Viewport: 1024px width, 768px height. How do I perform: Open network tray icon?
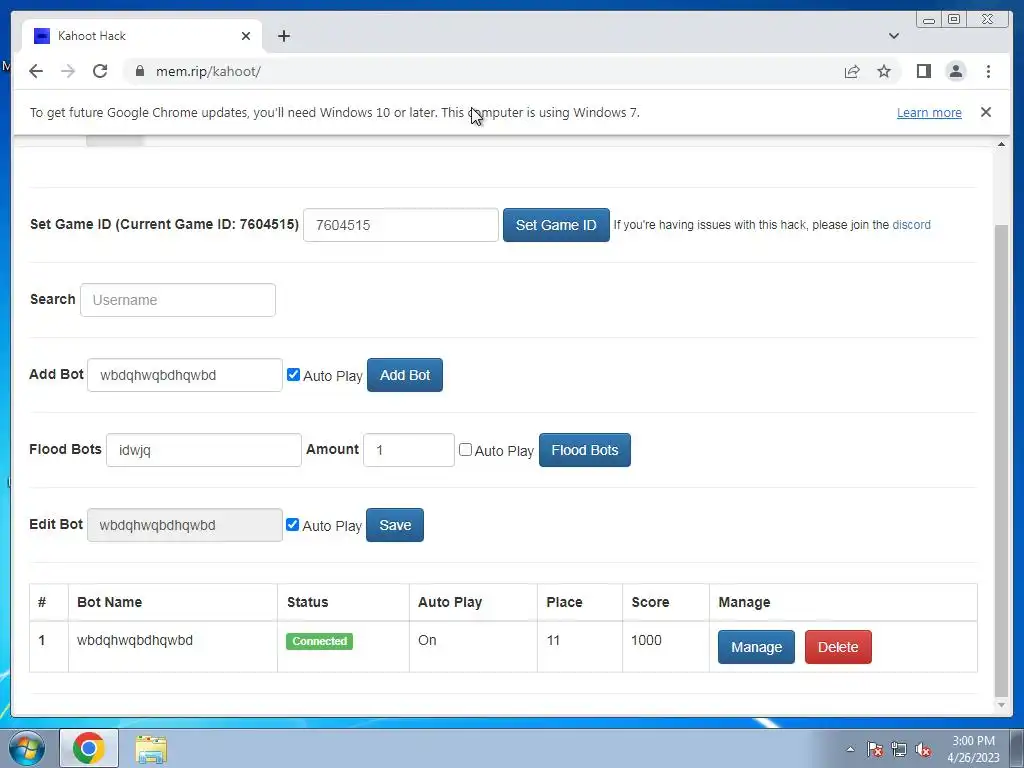(x=899, y=749)
